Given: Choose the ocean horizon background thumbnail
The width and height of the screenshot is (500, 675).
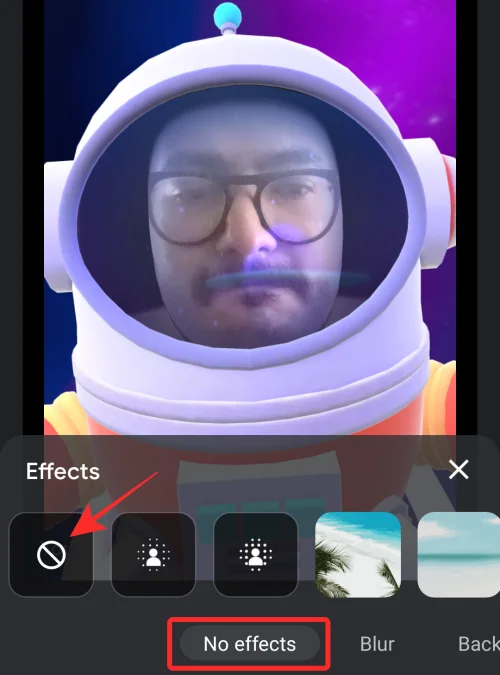Looking at the screenshot, I should [459, 554].
